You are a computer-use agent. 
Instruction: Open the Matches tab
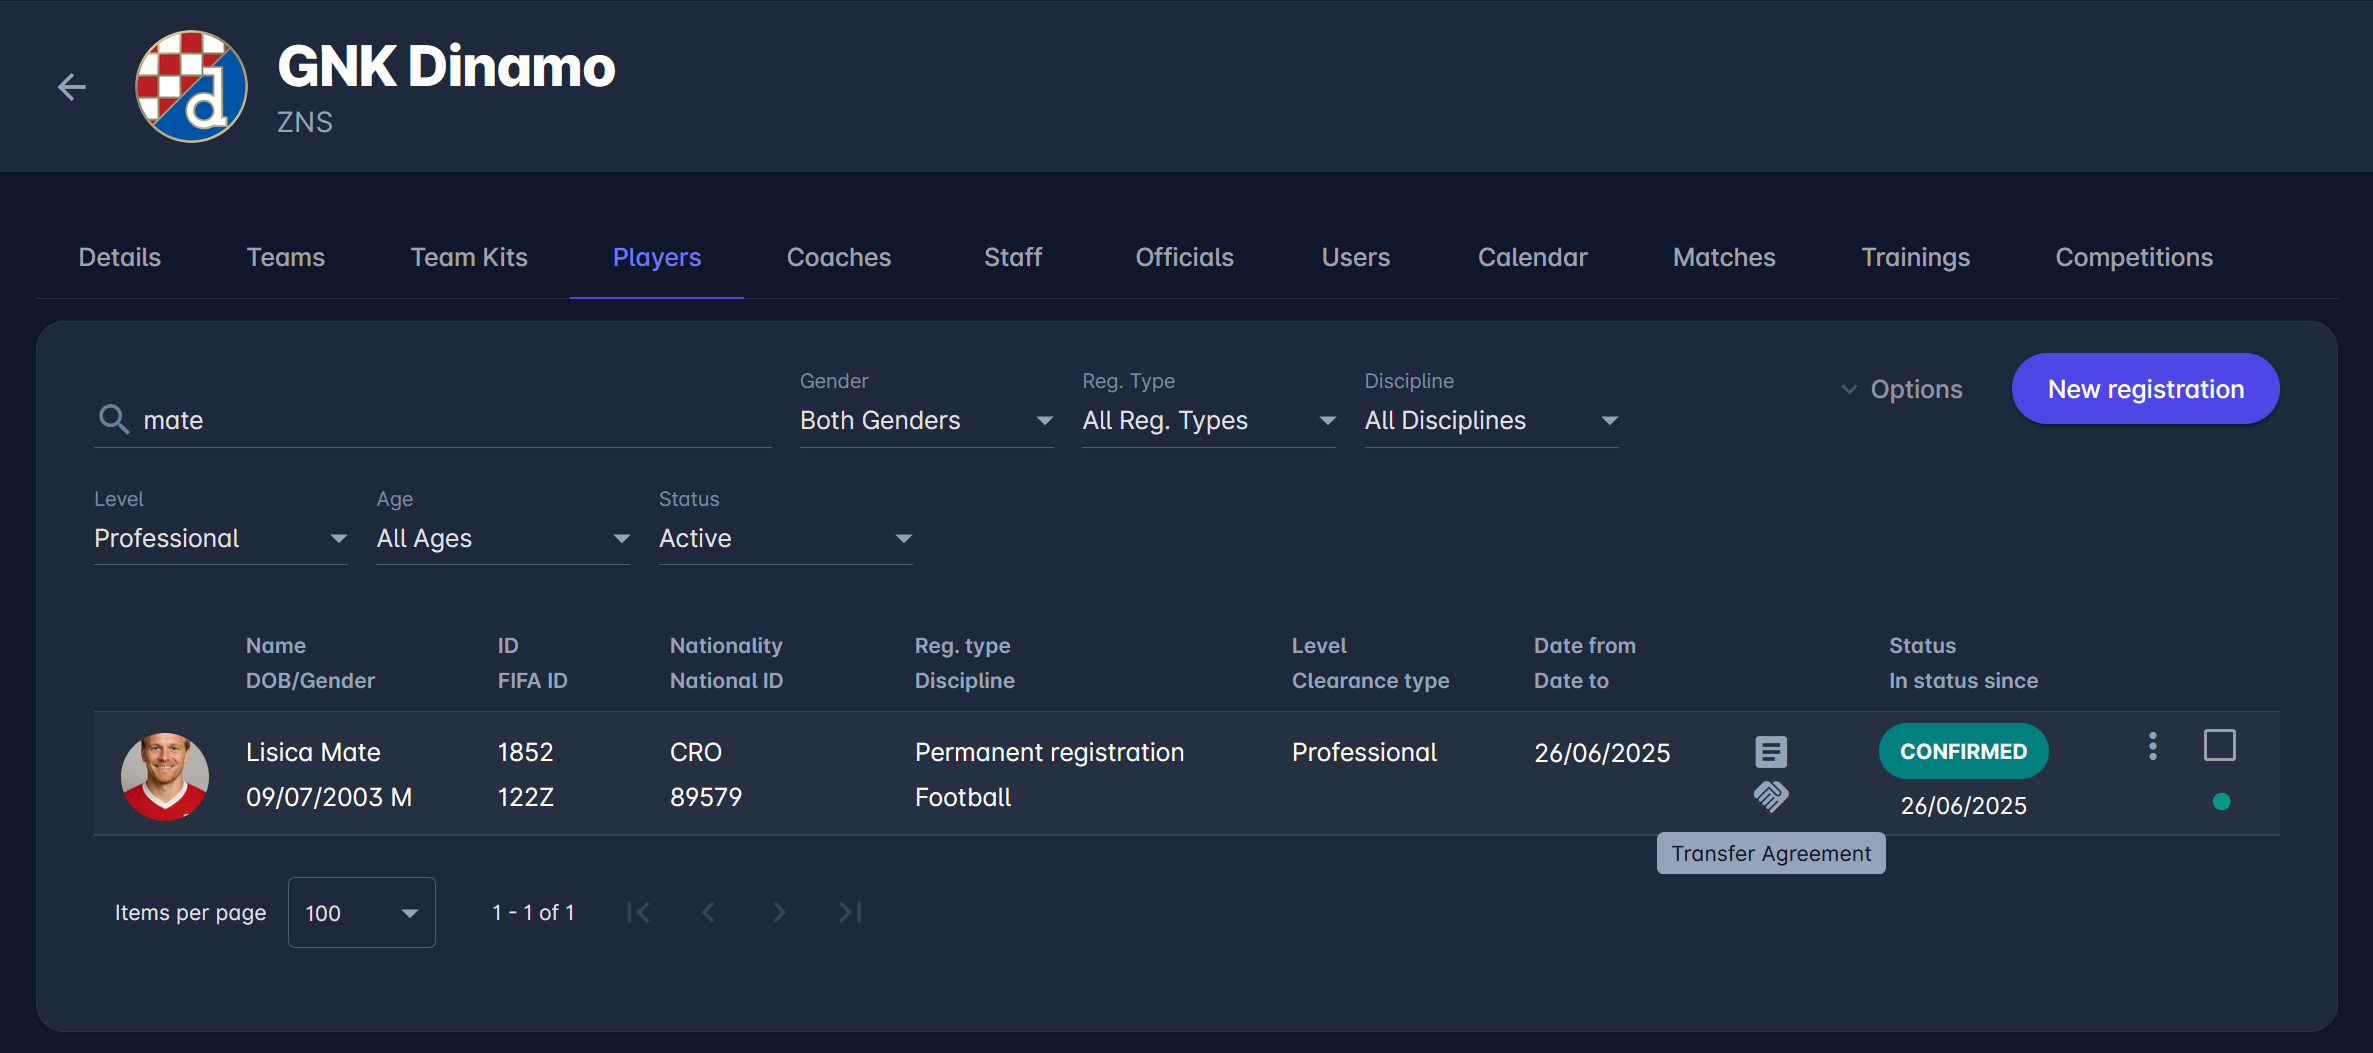1725,257
